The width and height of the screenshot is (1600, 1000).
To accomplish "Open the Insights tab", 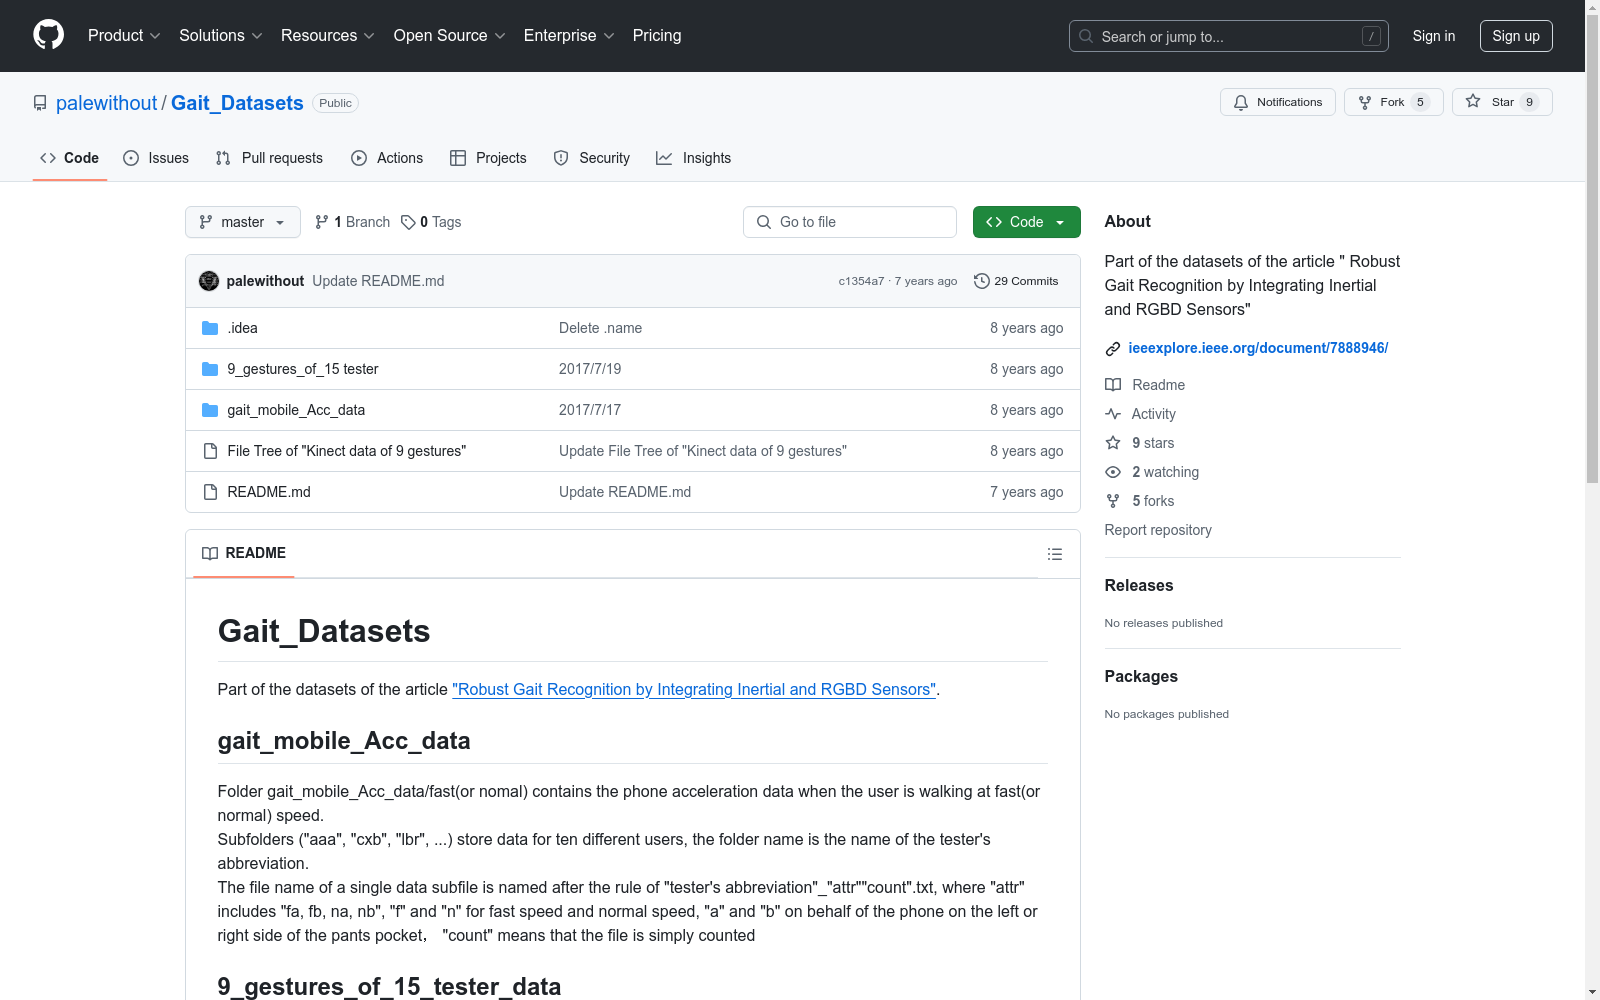I will (694, 158).
